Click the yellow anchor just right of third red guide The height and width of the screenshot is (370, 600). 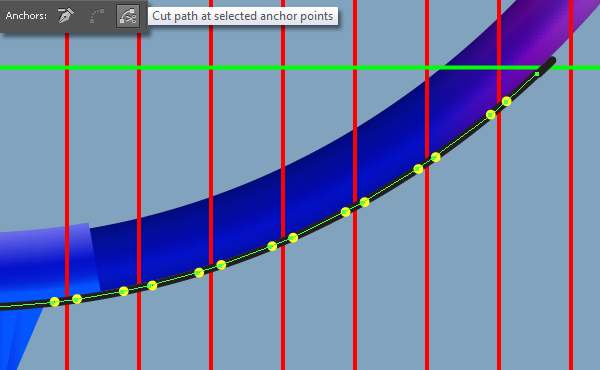pyautogui.click(x=221, y=265)
